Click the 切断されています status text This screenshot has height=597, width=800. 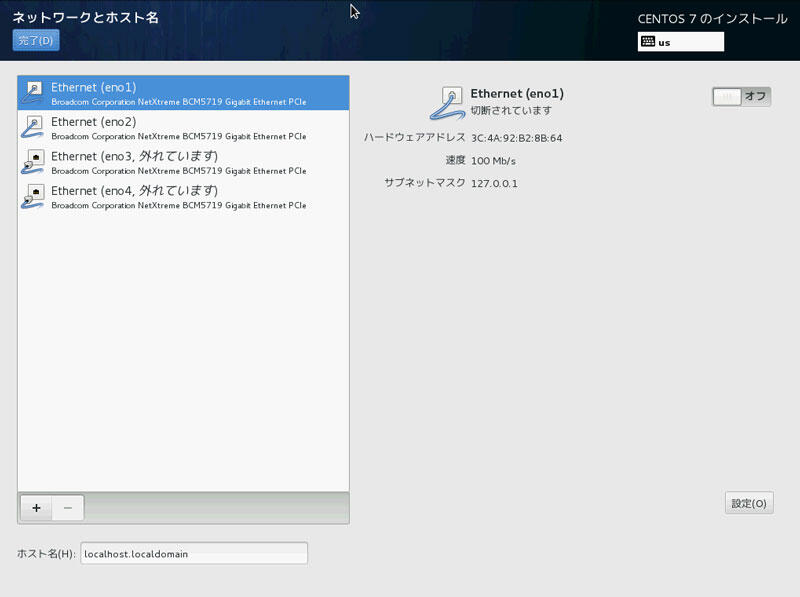[x=511, y=110]
